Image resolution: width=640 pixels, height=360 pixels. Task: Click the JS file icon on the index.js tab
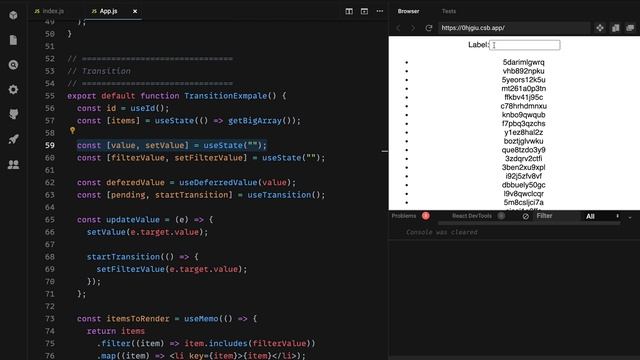pos(37,11)
